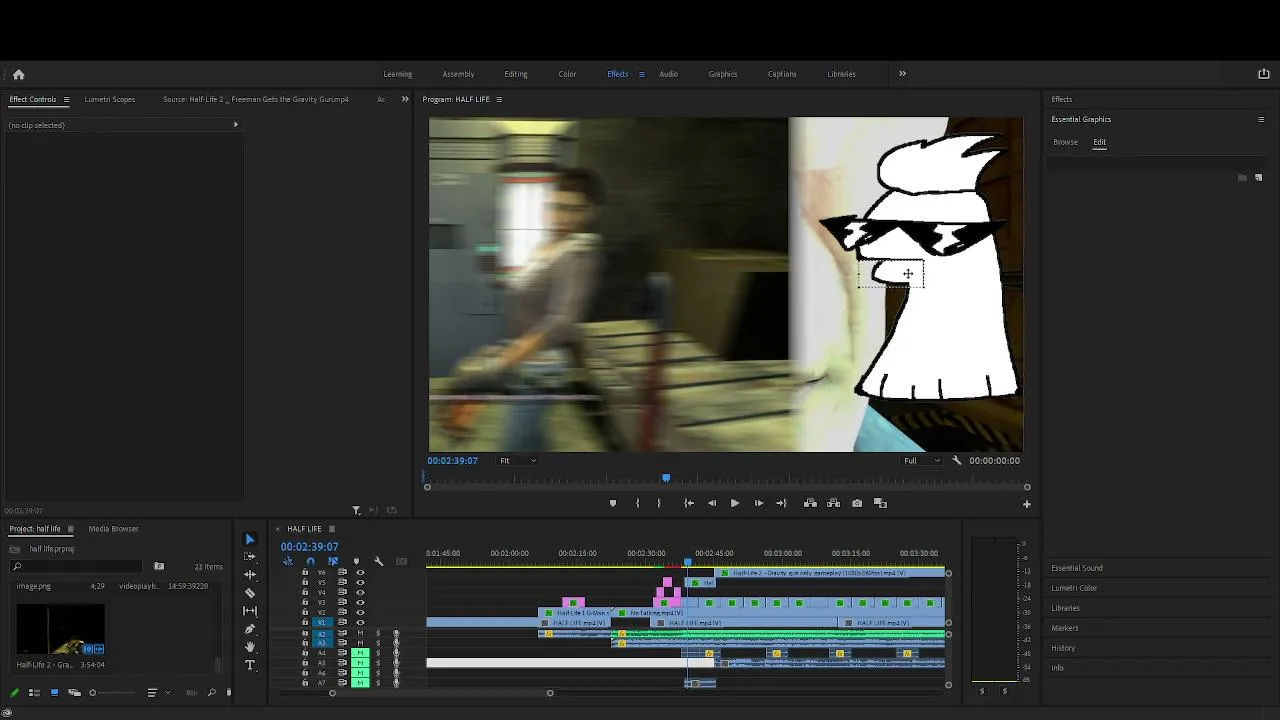The width and height of the screenshot is (1280, 720).
Task: Open the Effect Controls panel menu
Action: [x=66, y=99]
